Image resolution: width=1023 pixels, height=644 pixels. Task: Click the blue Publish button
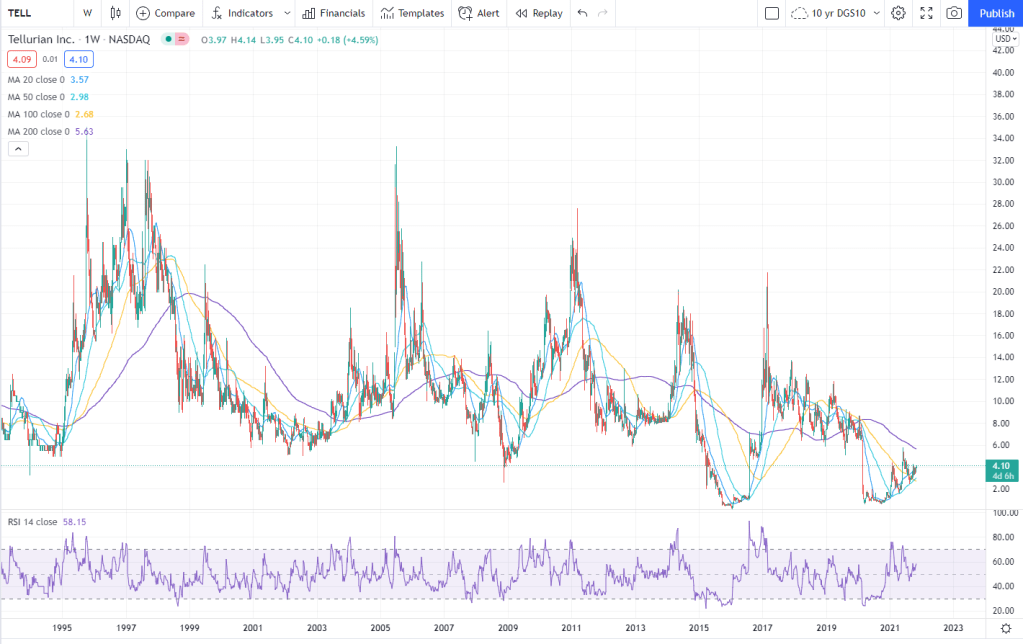tap(996, 13)
